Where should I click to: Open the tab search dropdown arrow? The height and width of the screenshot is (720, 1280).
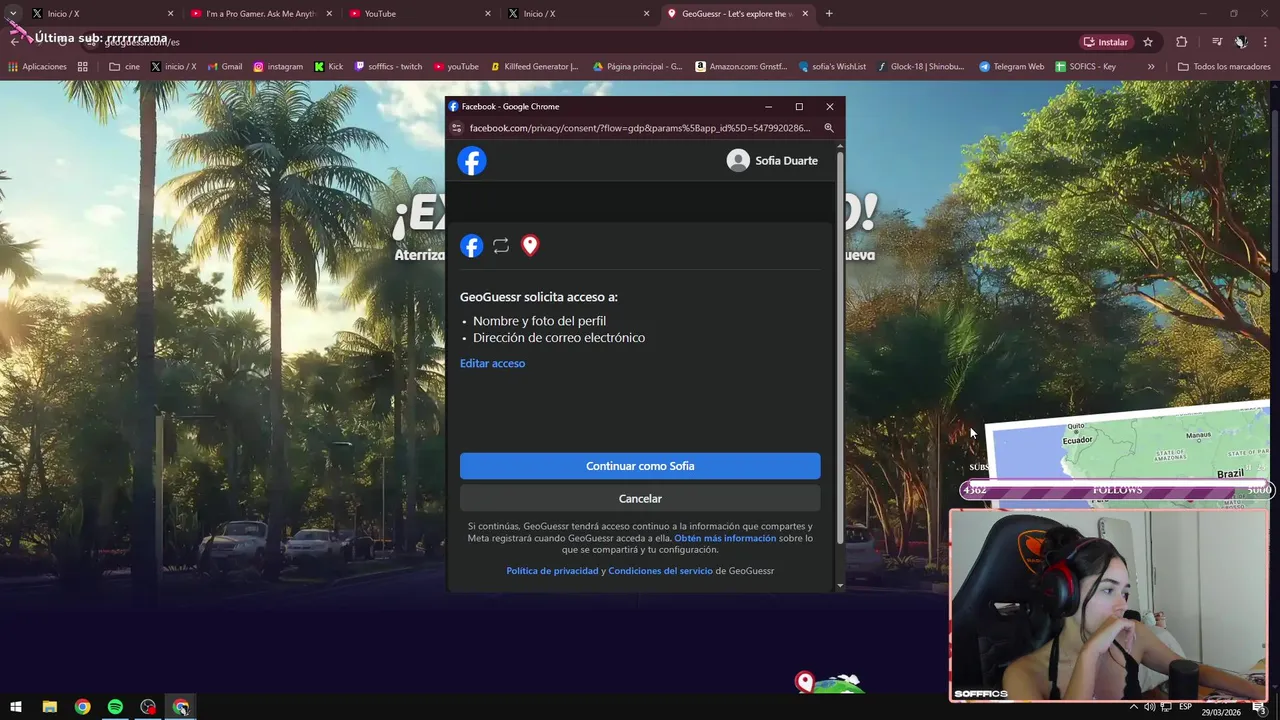[x=15, y=14]
